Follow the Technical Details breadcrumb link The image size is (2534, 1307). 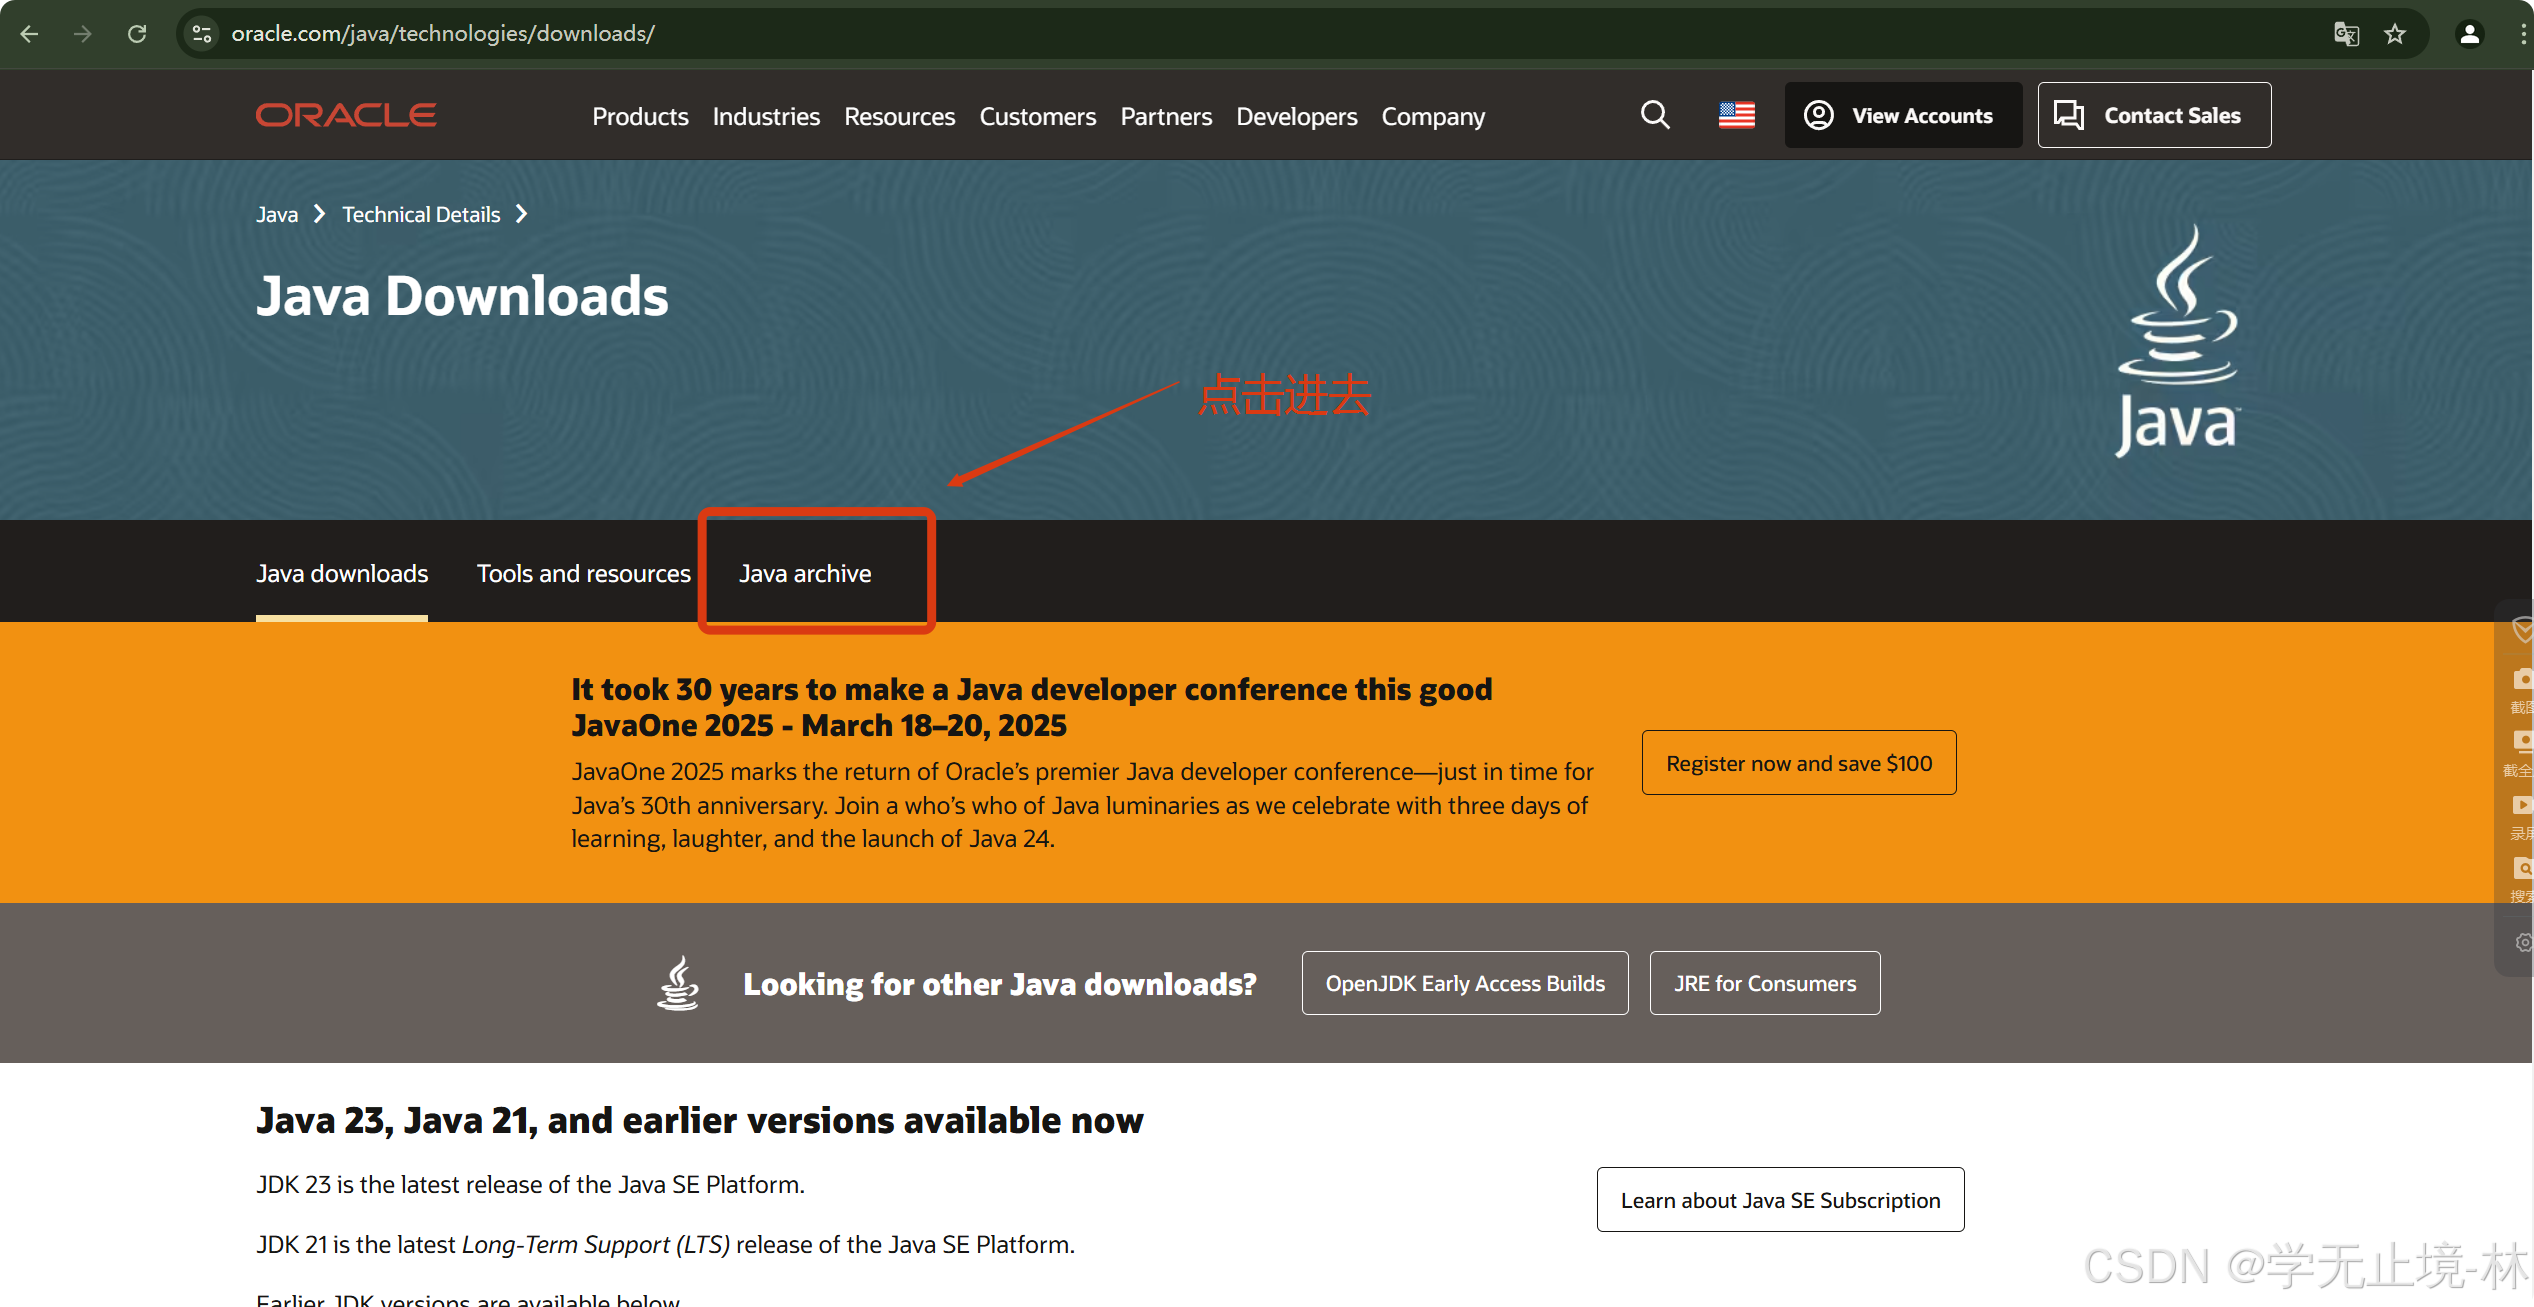421,214
